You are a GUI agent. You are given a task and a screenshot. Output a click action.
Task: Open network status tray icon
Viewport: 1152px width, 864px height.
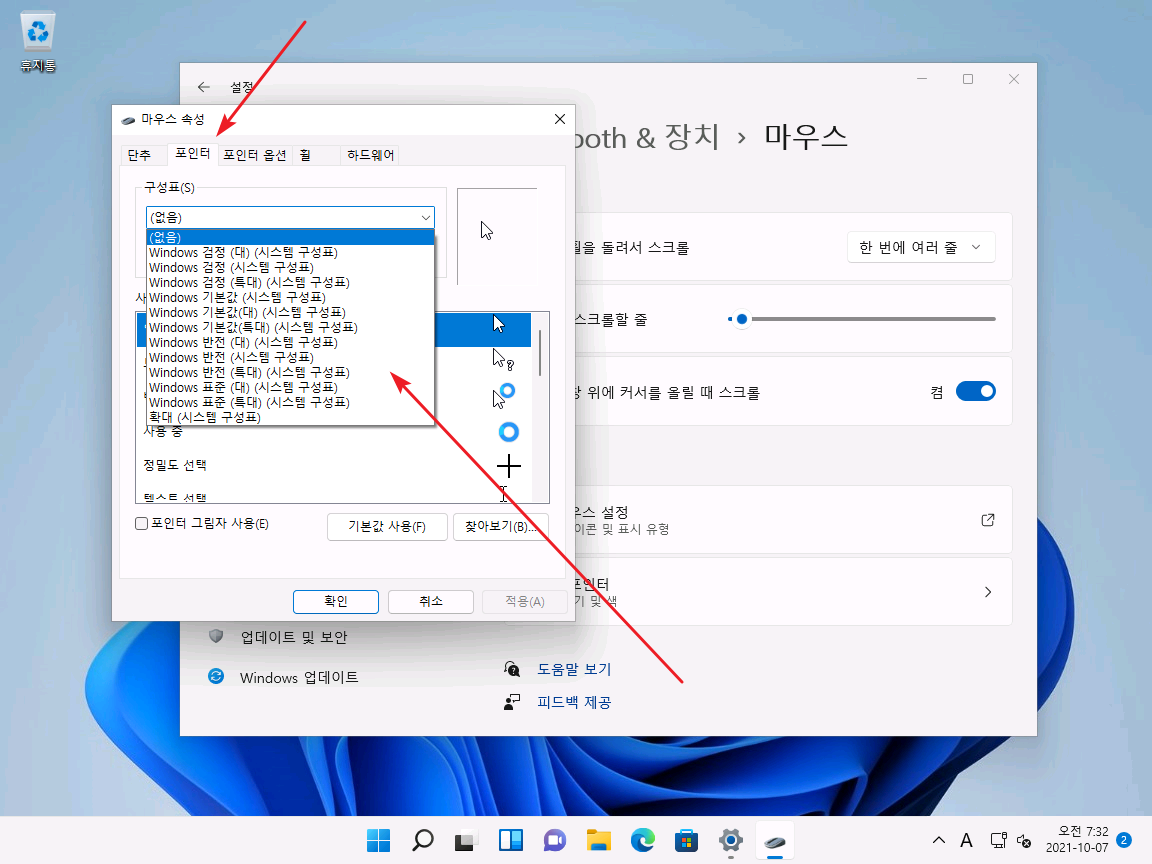tap(998, 840)
